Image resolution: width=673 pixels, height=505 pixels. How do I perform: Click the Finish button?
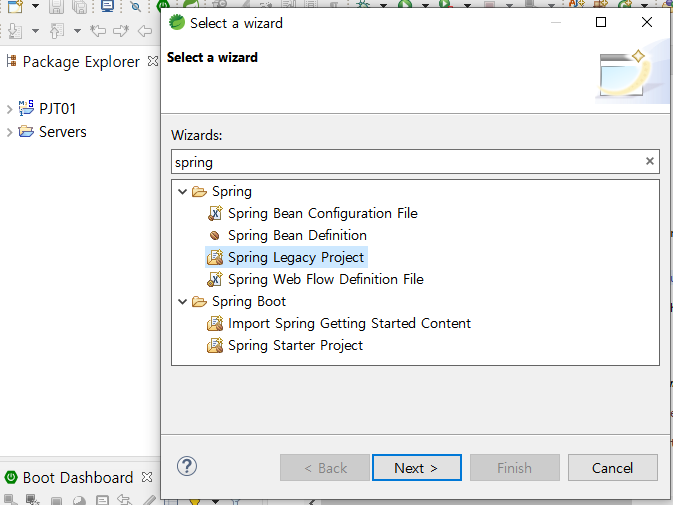tap(515, 468)
